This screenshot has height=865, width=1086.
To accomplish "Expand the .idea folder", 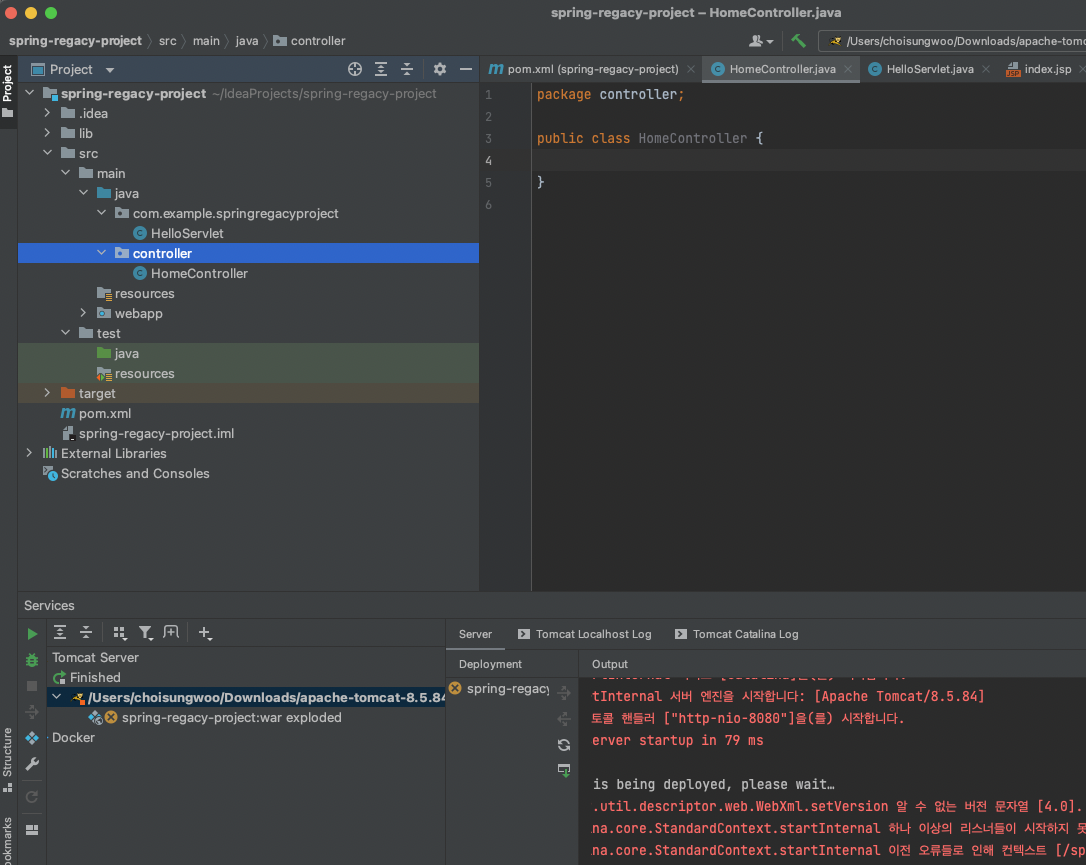I will click(x=47, y=113).
